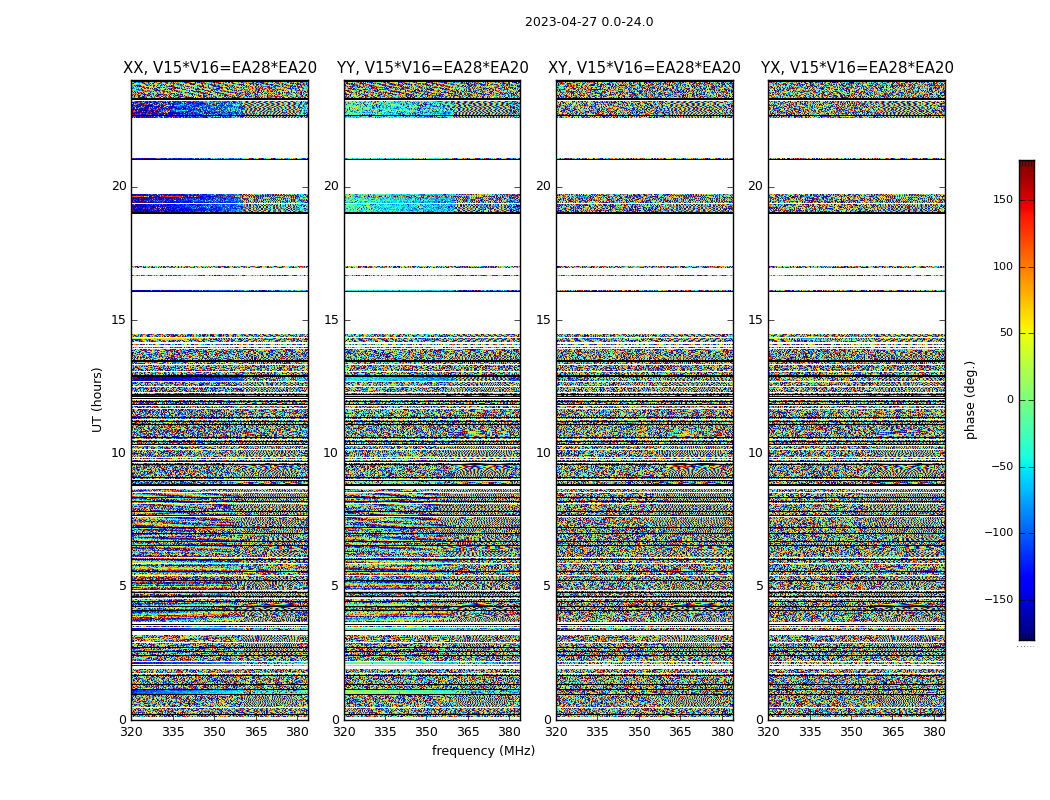Click the 320 MHz tick under YX plot
This screenshot has height=800, width=1050.
pyautogui.click(x=769, y=732)
